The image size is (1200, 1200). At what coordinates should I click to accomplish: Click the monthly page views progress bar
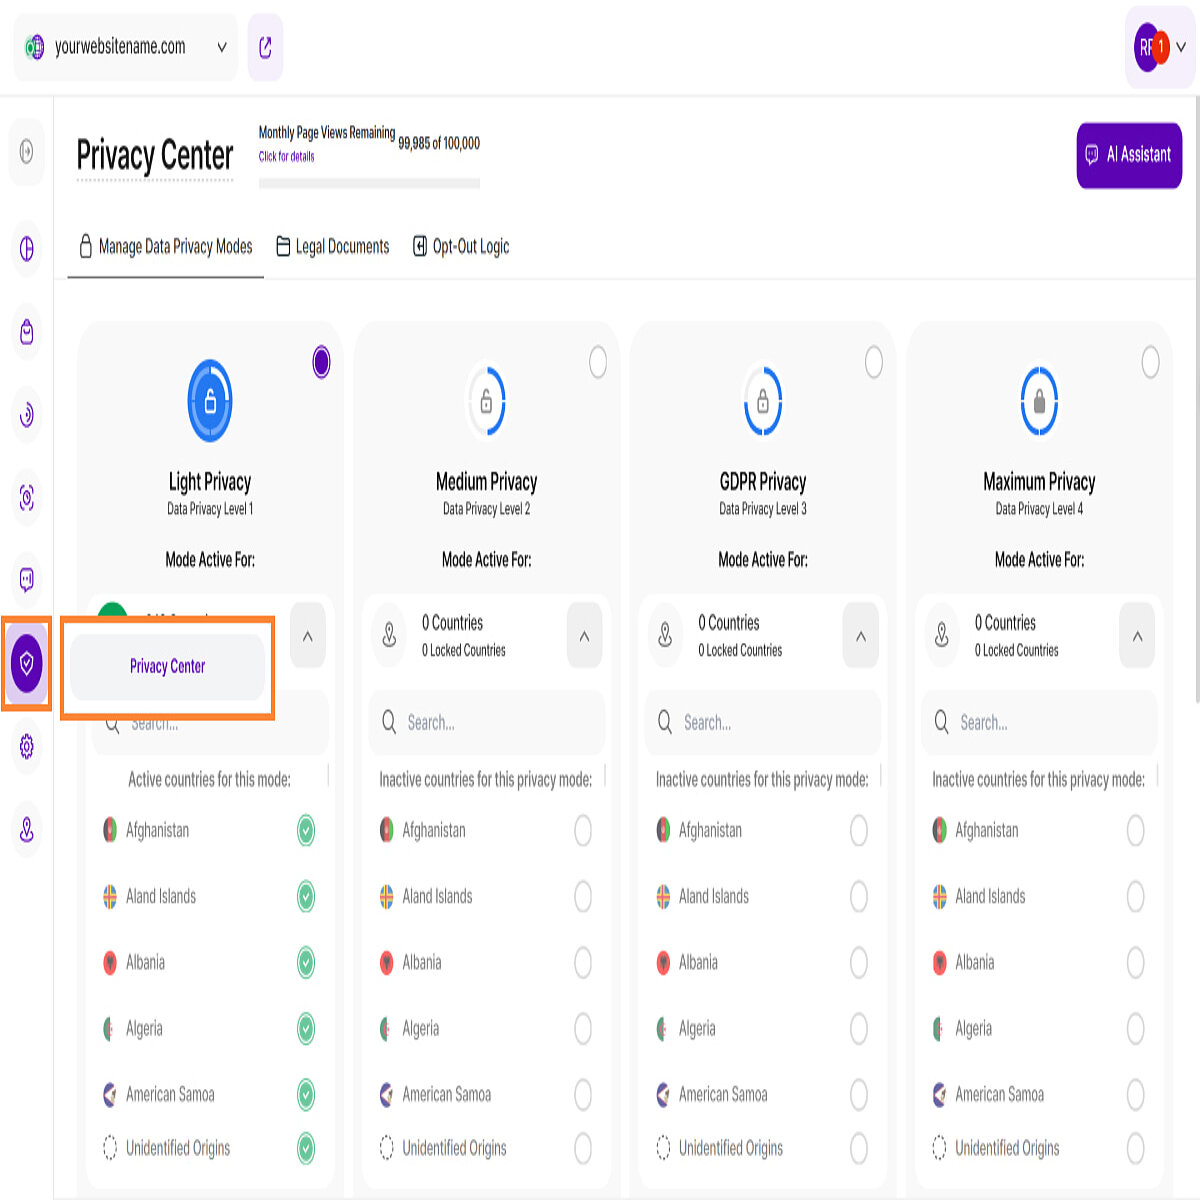[369, 183]
